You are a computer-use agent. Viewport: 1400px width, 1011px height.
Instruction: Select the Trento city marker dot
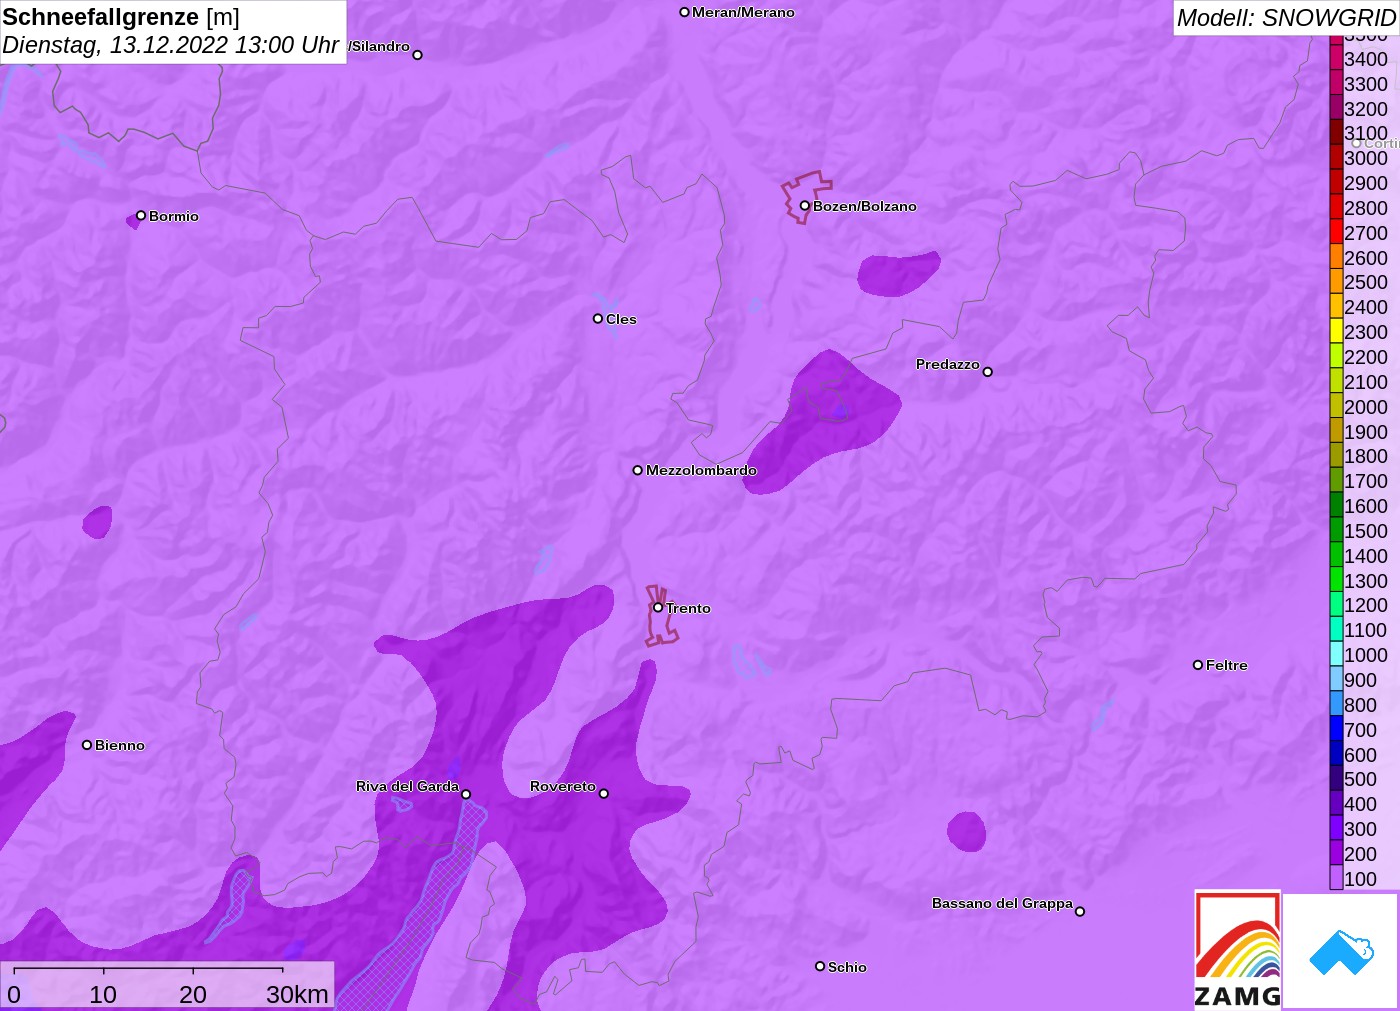tap(658, 607)
